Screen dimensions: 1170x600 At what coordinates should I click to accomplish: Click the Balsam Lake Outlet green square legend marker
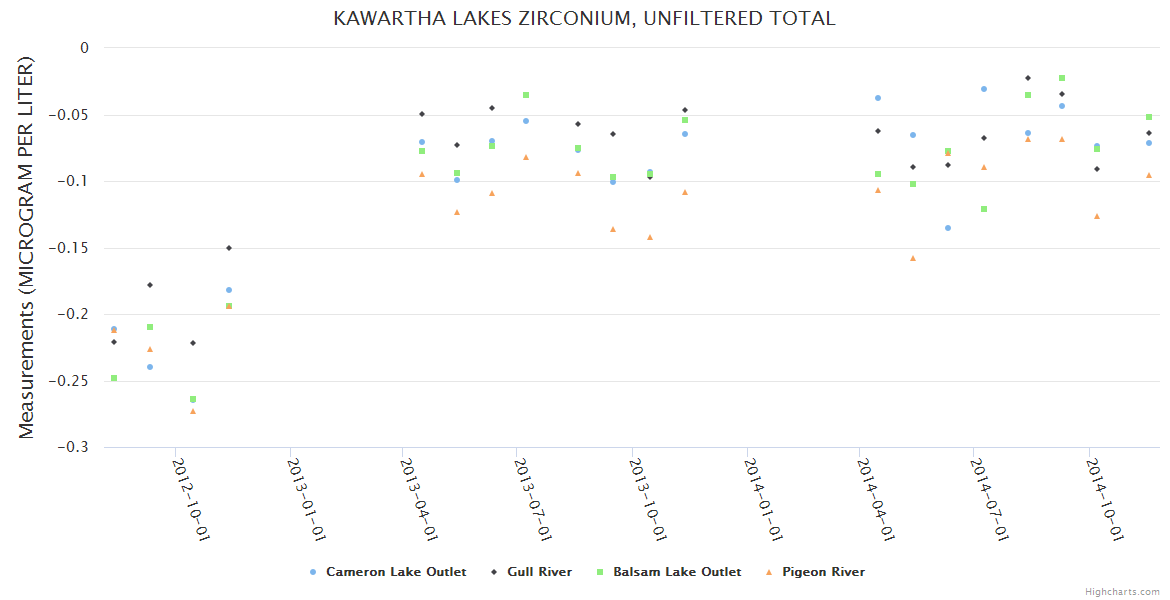600,572
